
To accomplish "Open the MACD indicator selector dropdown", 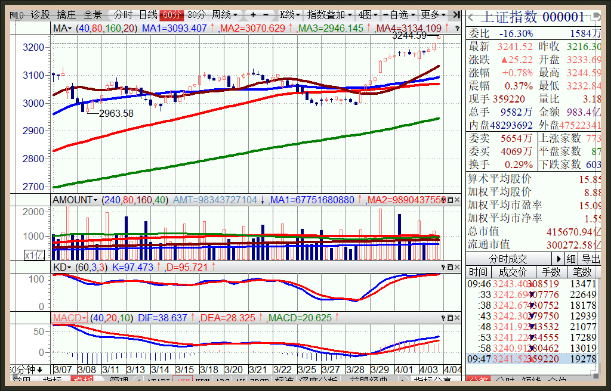I will click(70, 318).
